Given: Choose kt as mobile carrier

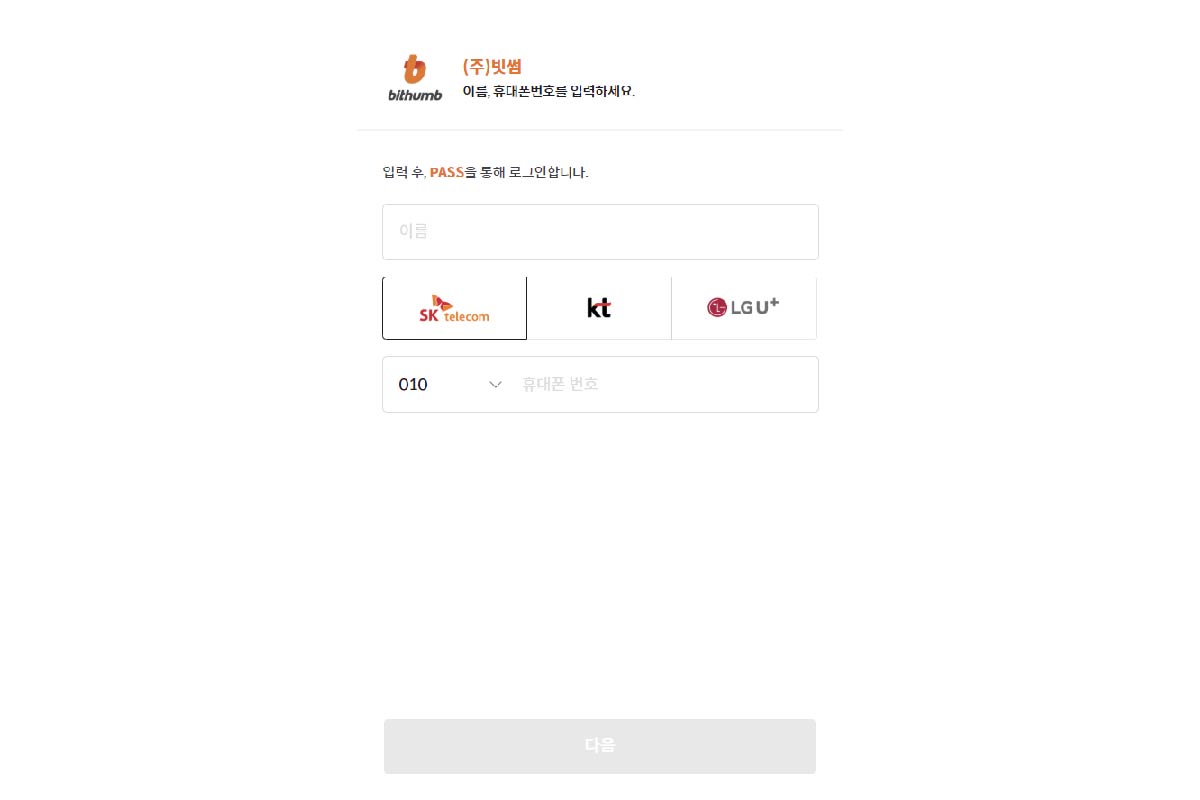Looking at the screenshot, I should click(599, 308).
